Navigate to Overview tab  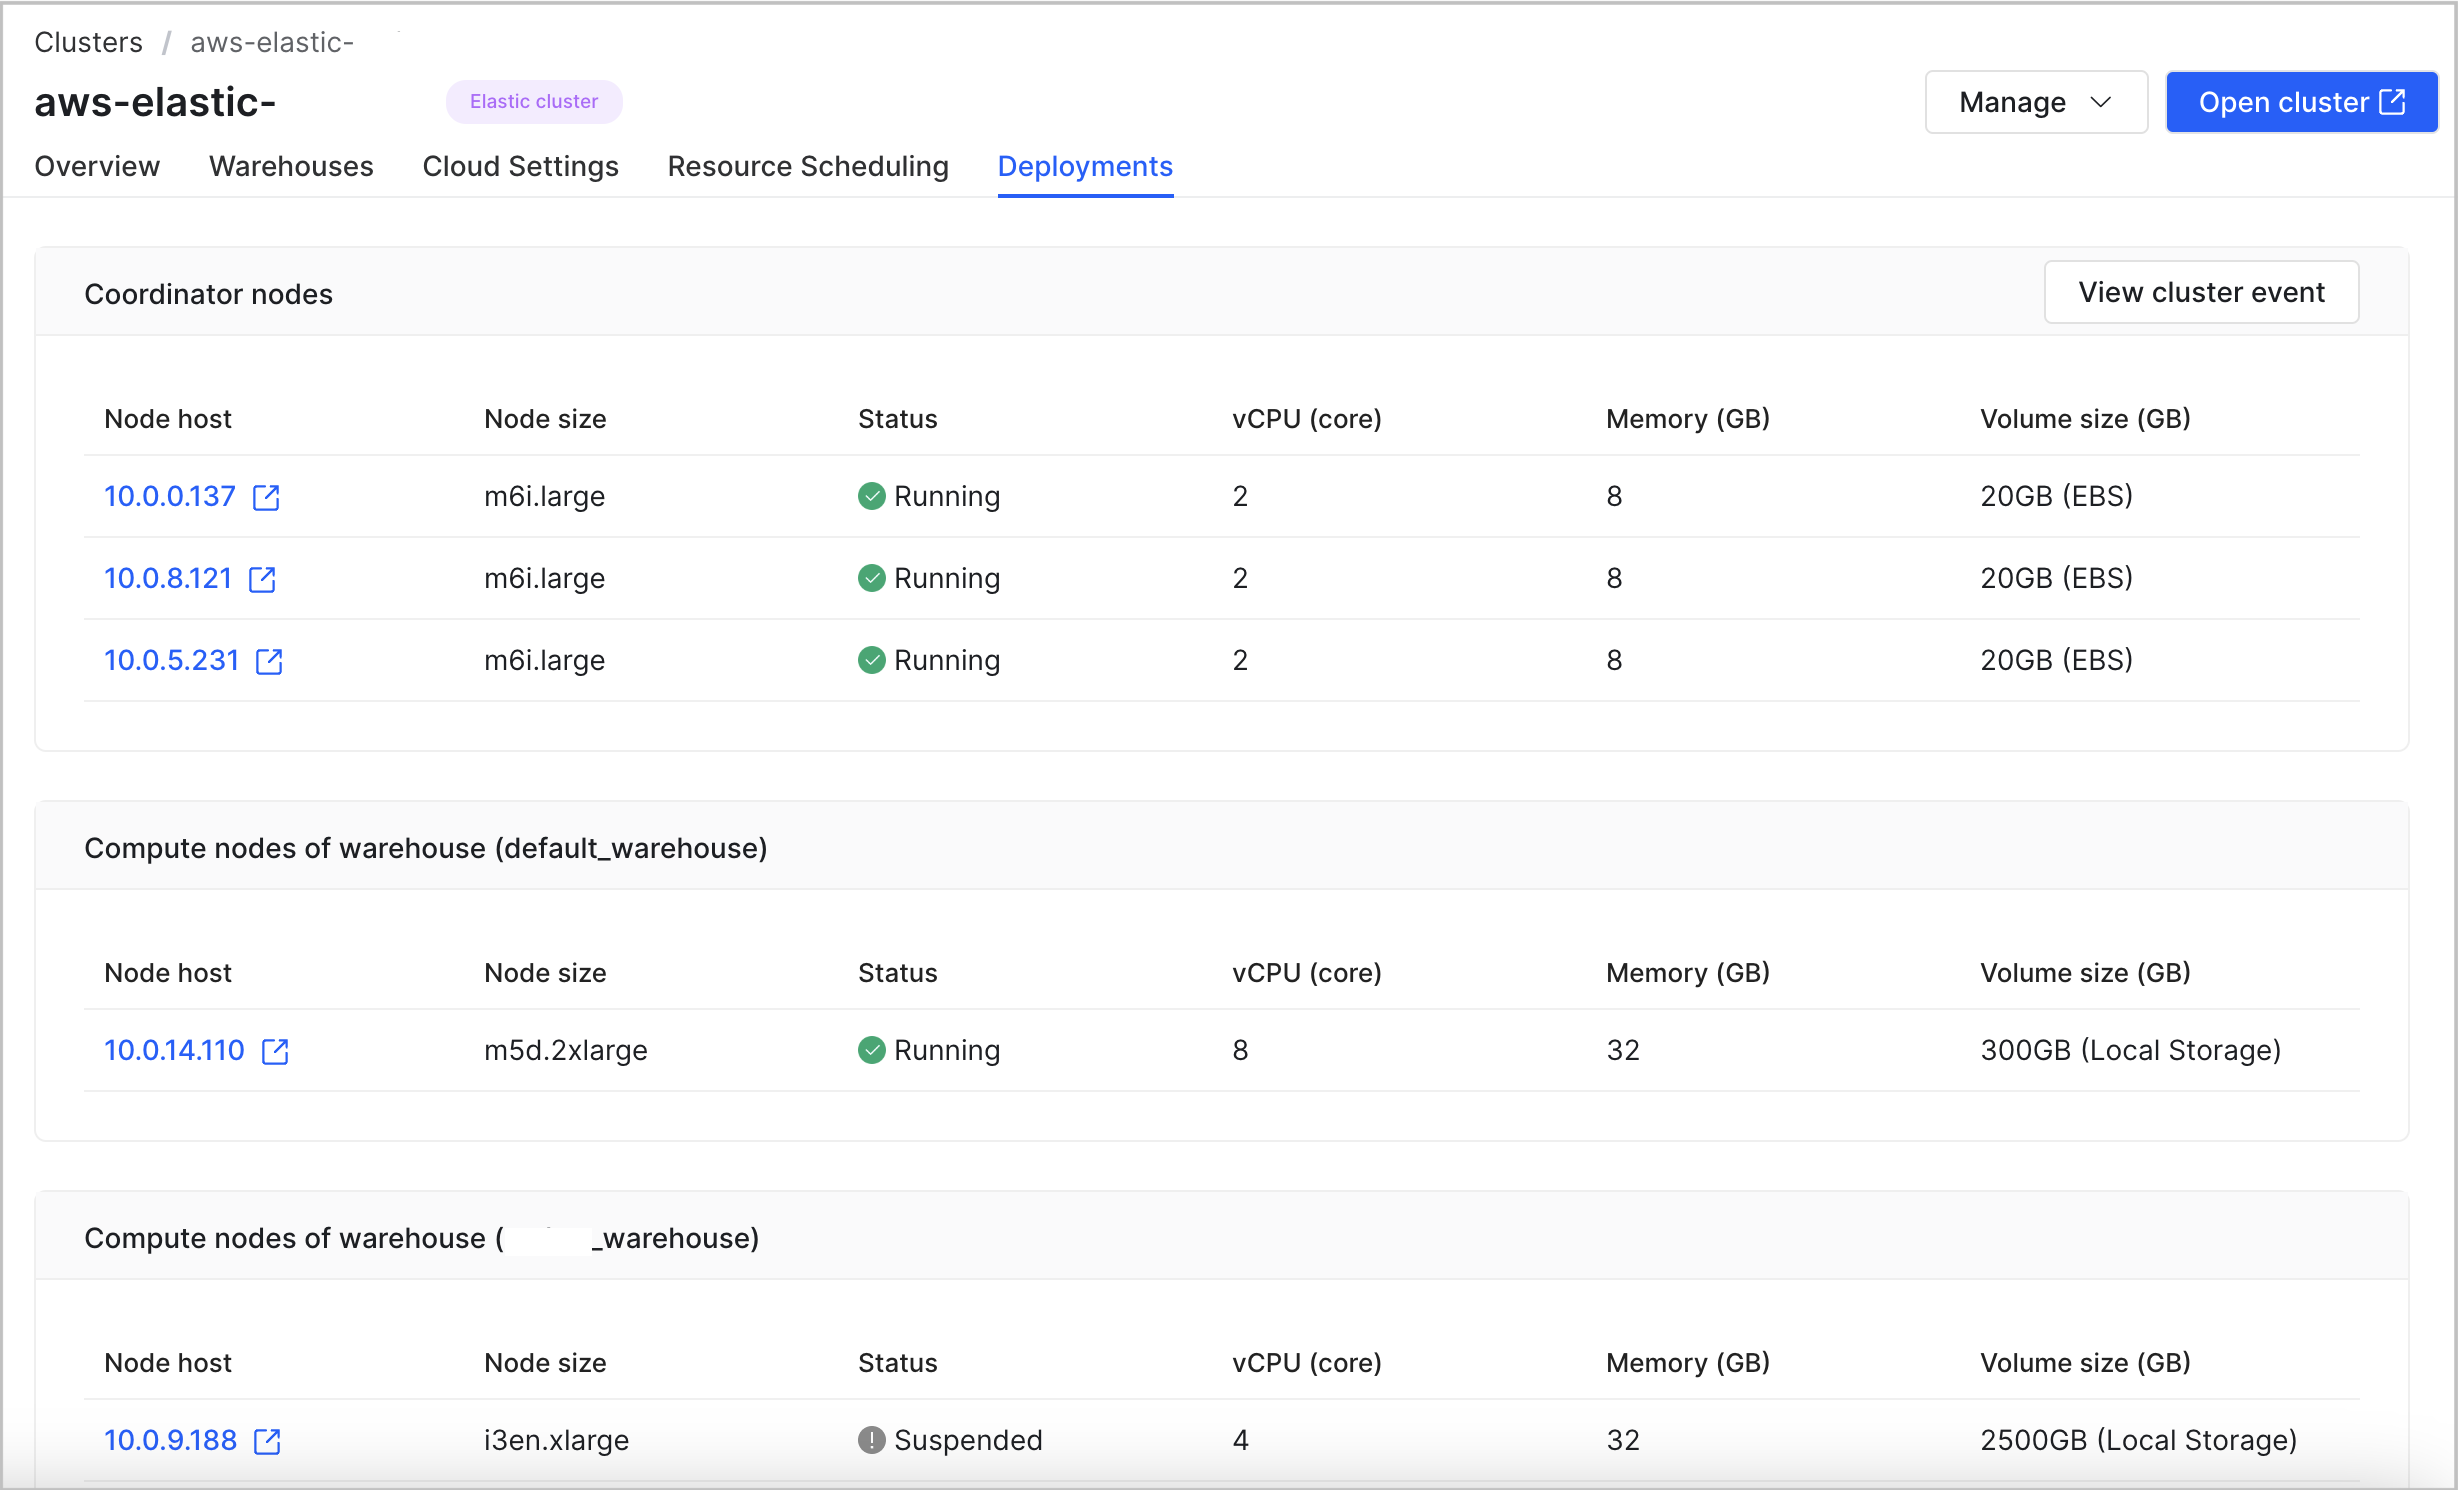pos(97,165)
